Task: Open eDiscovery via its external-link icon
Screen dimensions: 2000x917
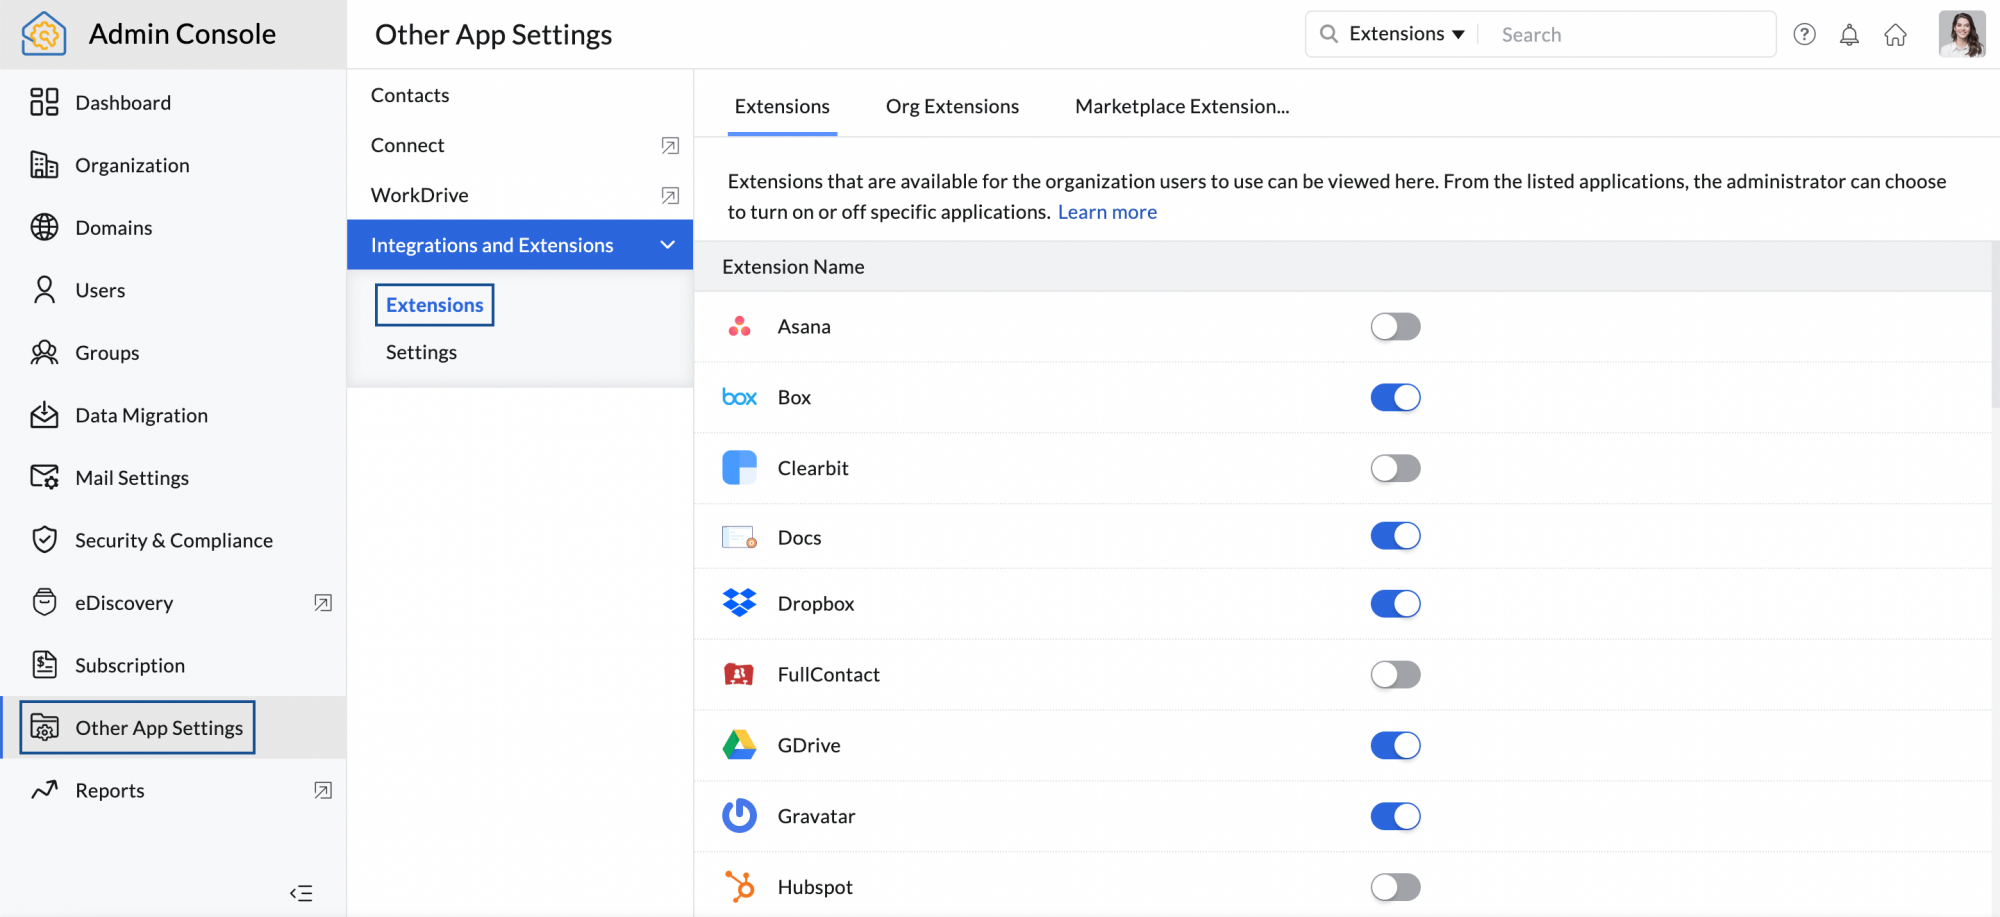Action: (x=322, y=602)
